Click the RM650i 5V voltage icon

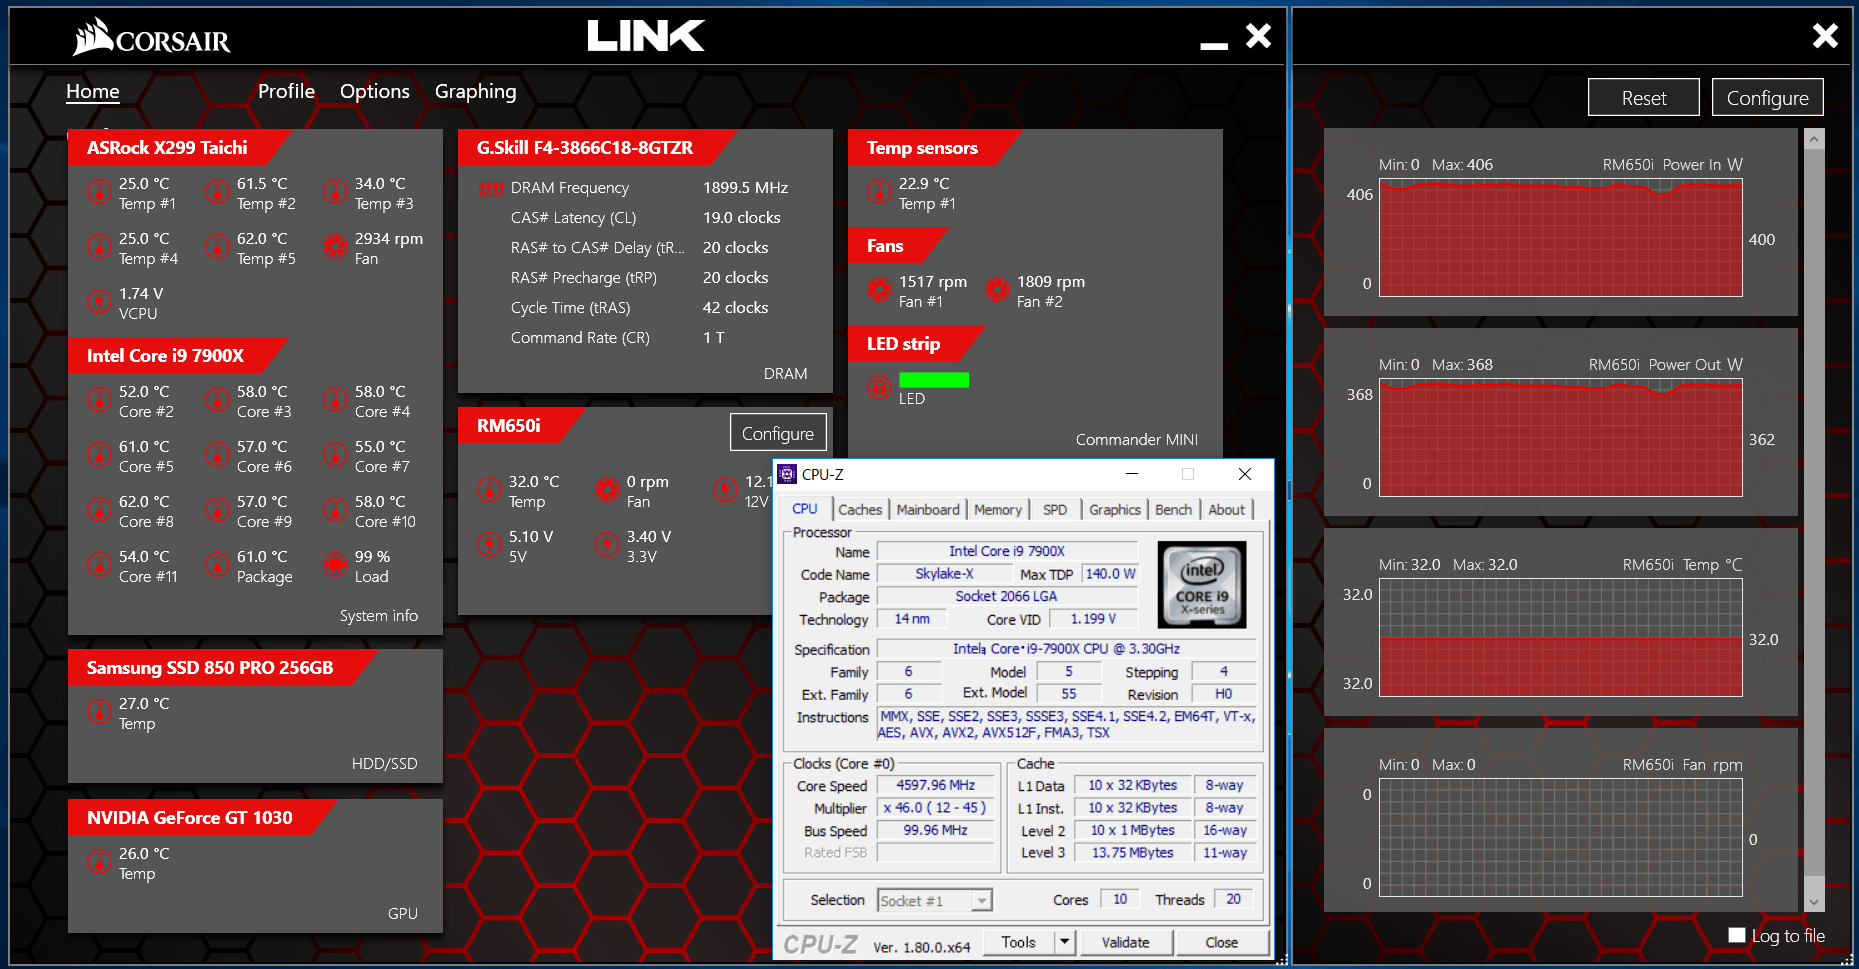click(x=489, y=544)
